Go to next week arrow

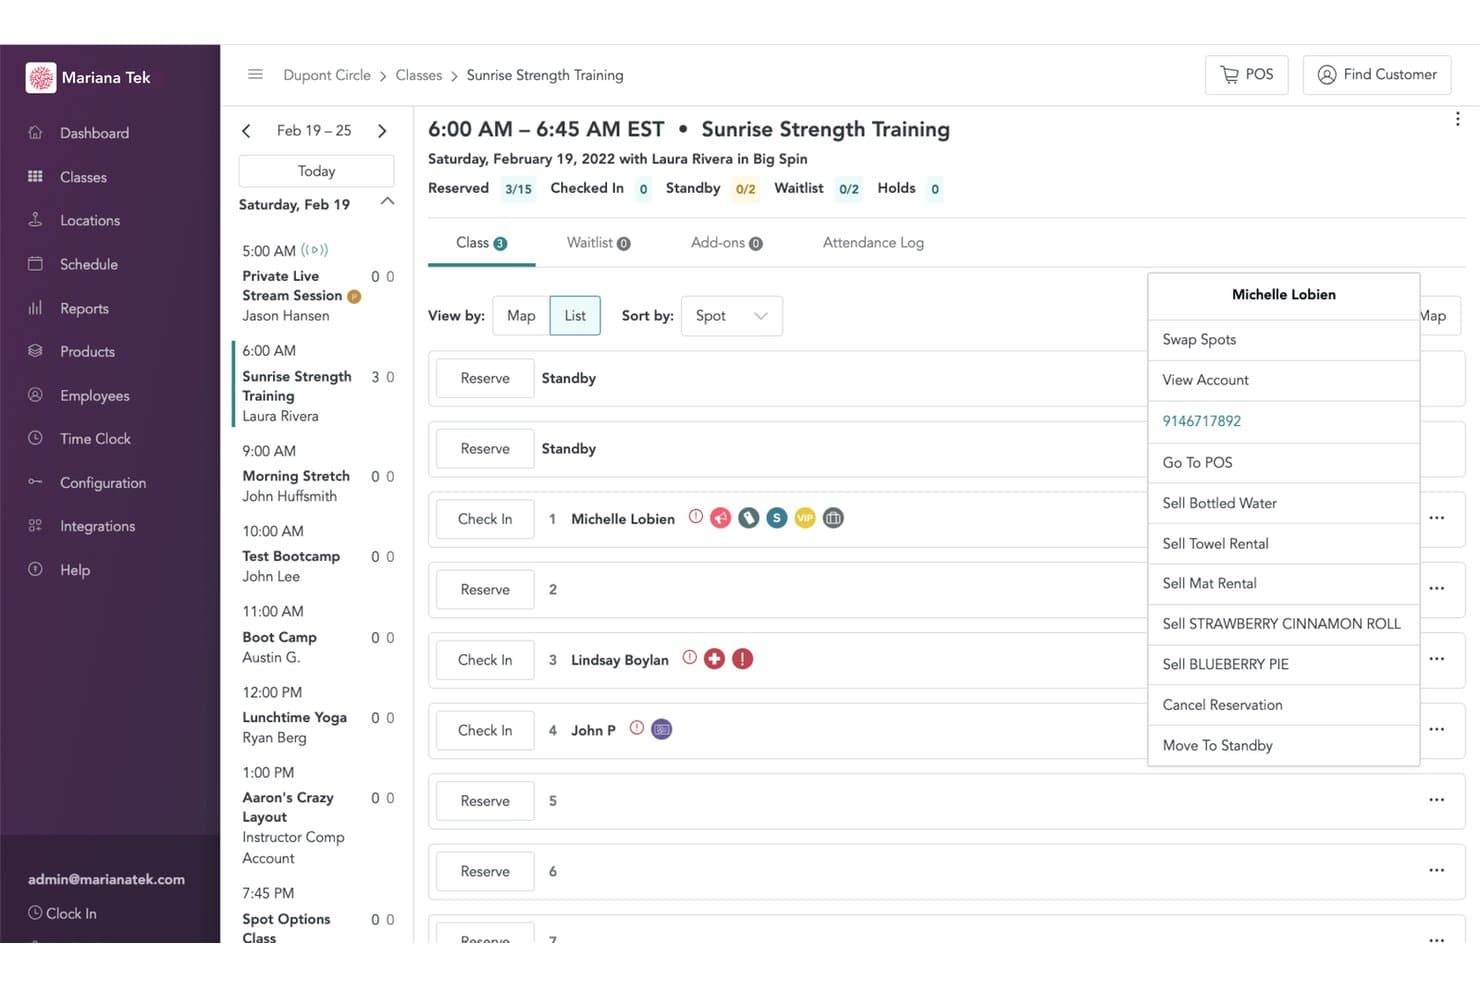pos(382,131)
